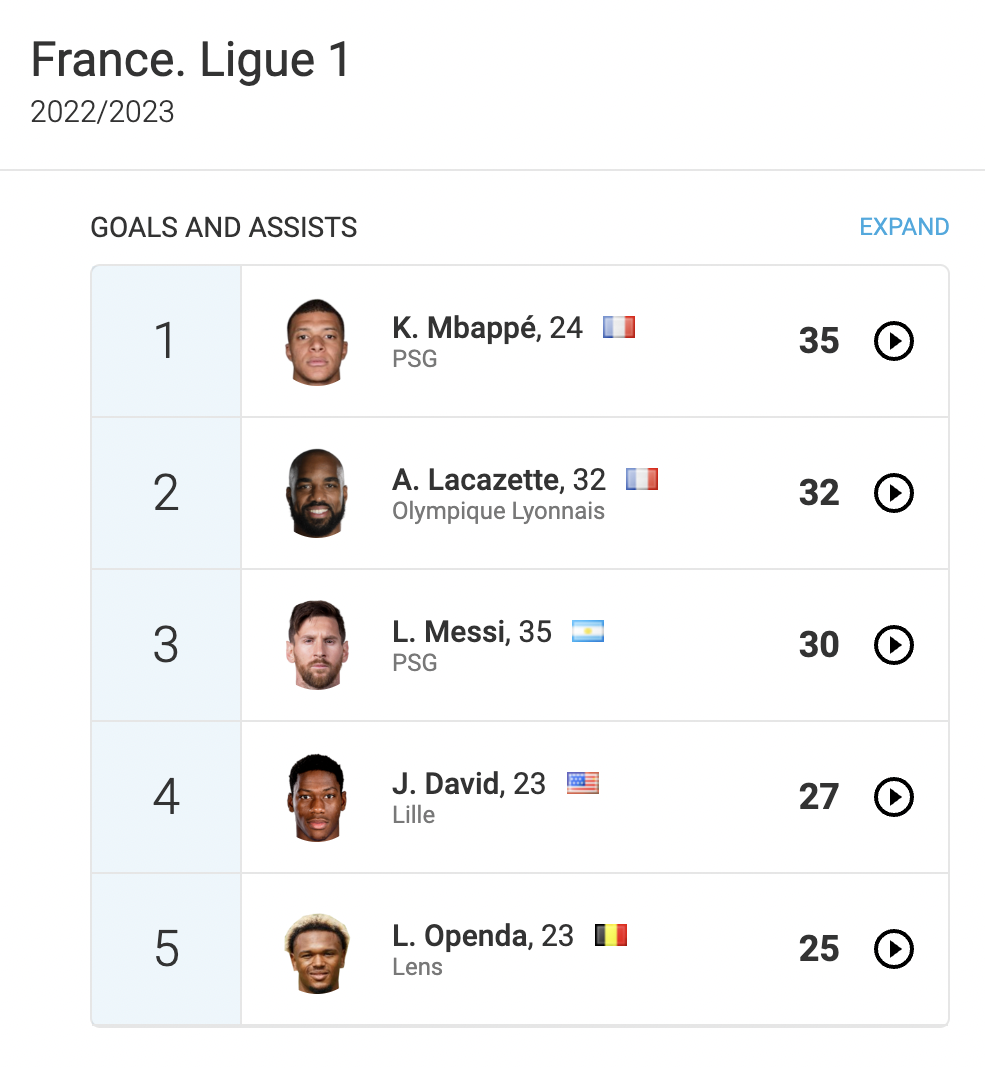Open the headshot in the Lacazette row
This screenshot has width=985, height=1068.
tap(316, 494)
